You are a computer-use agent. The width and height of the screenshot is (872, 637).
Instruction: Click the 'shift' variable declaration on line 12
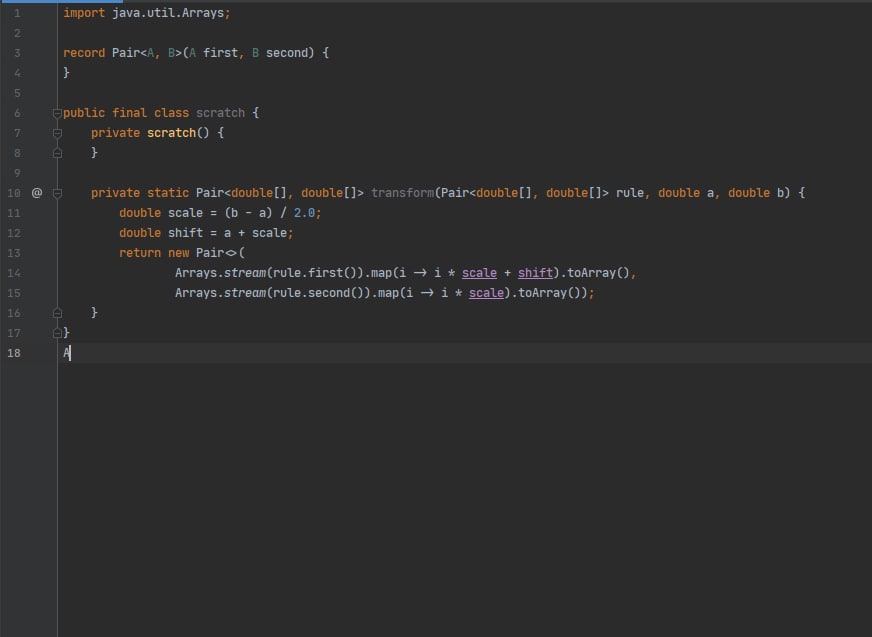pyautogui.click(x=185, y=233)
